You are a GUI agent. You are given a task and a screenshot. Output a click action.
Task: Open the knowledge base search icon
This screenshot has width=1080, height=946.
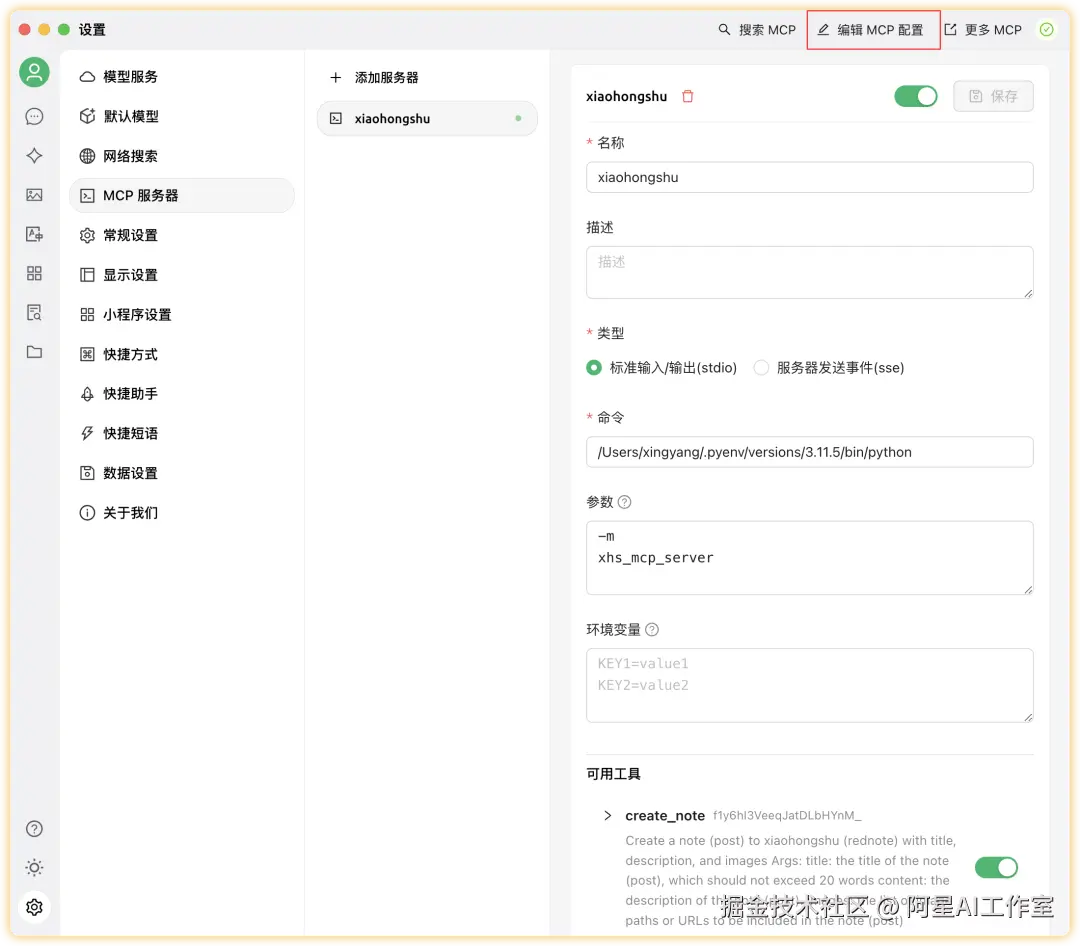34,312
